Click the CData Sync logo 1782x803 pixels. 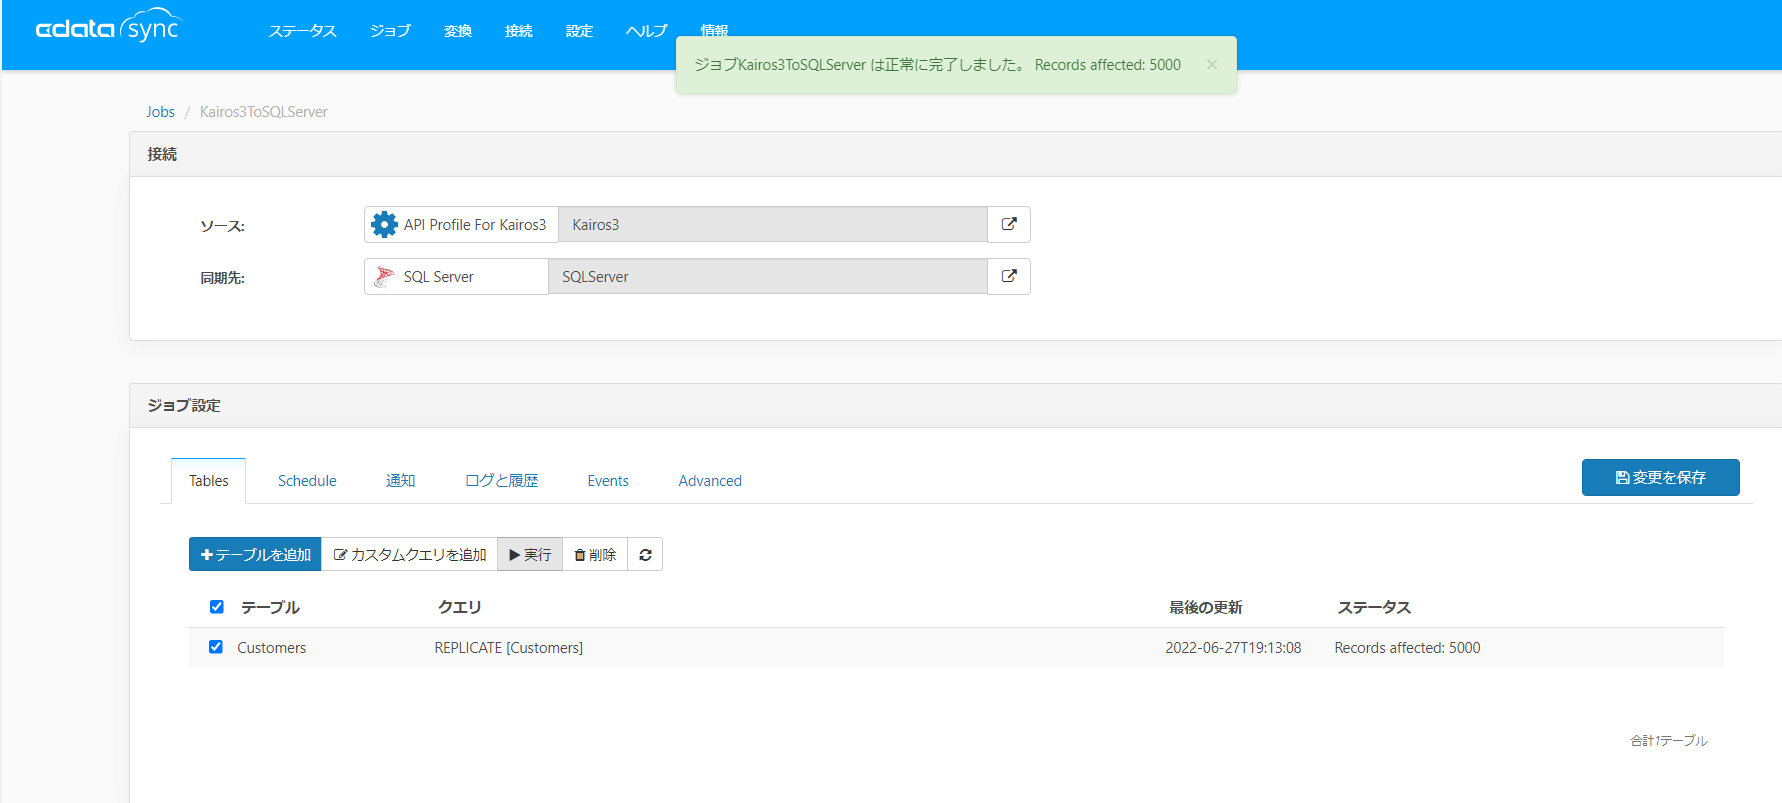[x=108, y=27]
